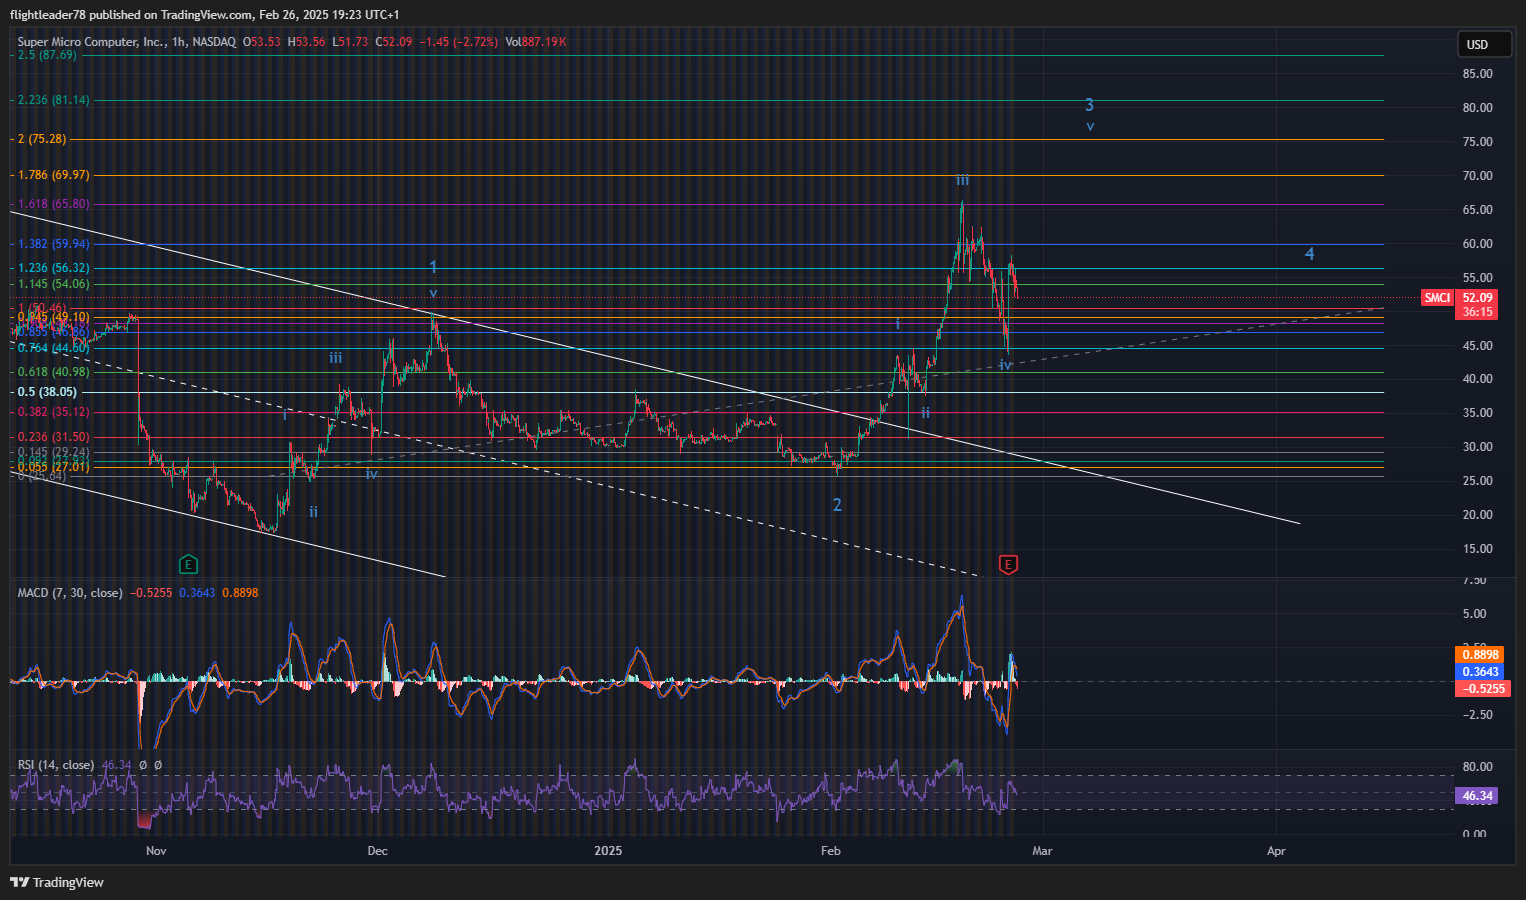Click the blue 0.3643 MACD axis label
The width and height of the screenshot is (1526, 900).
pos(1480,672)
